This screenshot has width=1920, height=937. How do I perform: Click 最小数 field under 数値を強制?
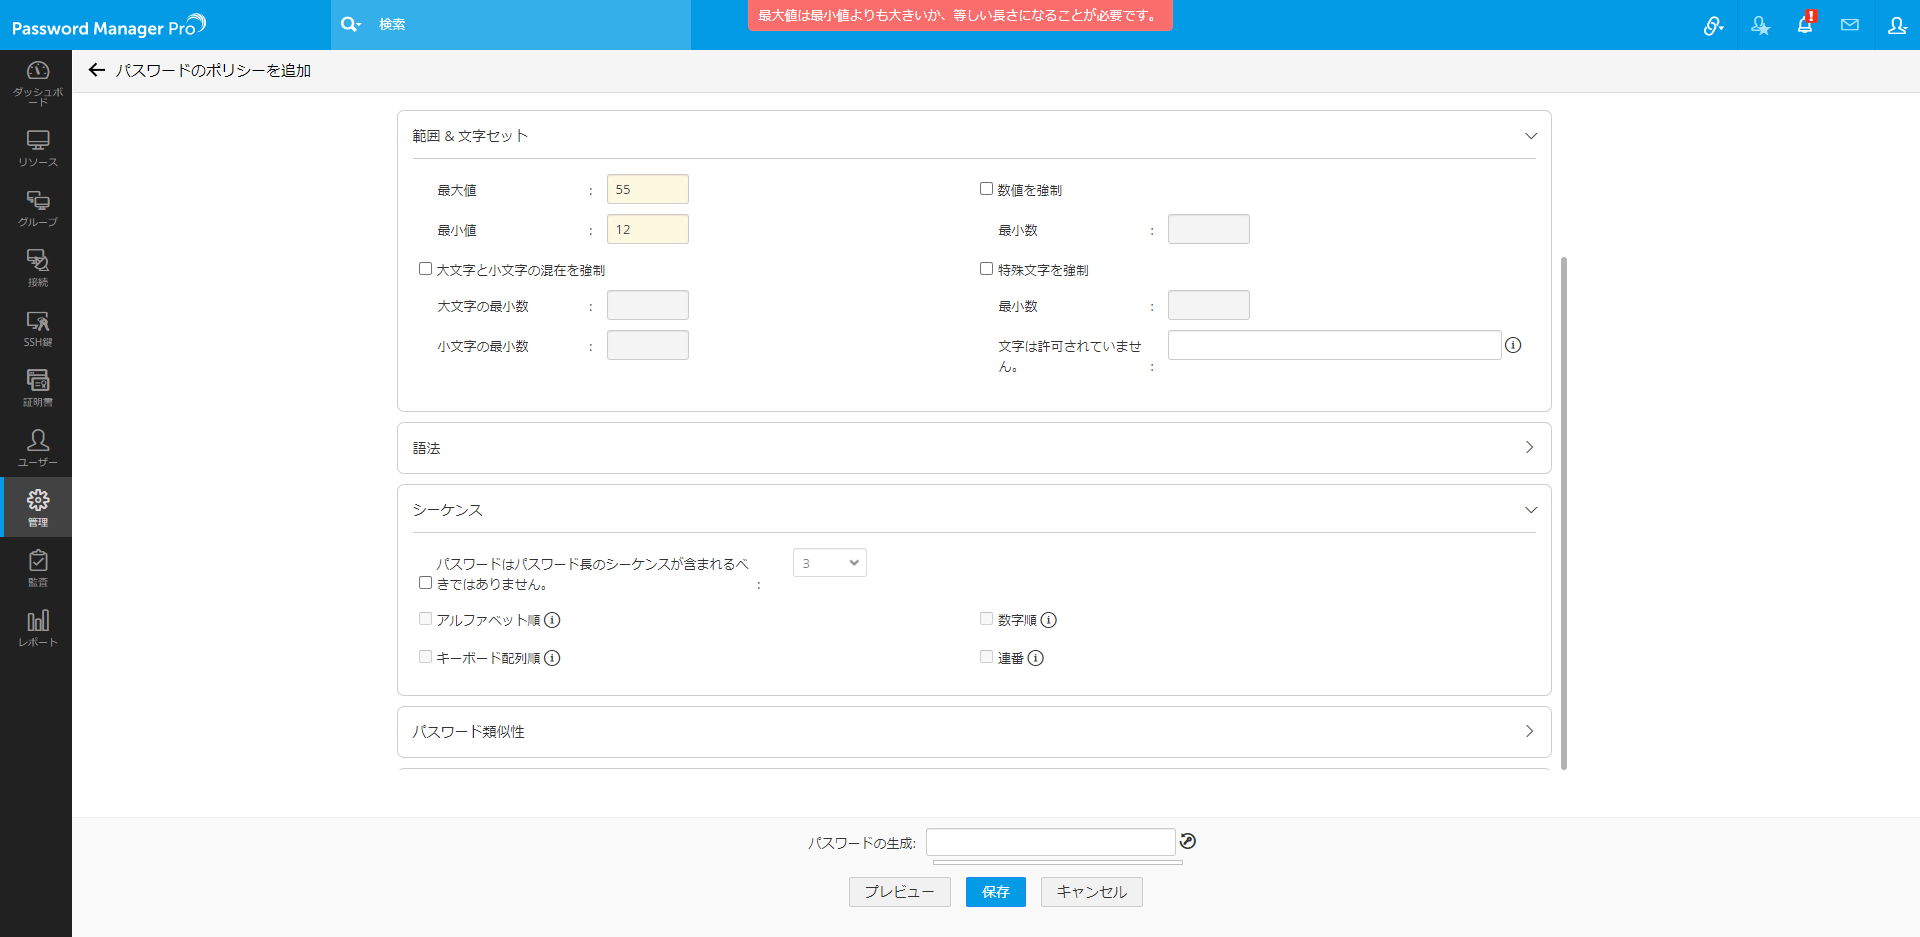[1209, 229]
